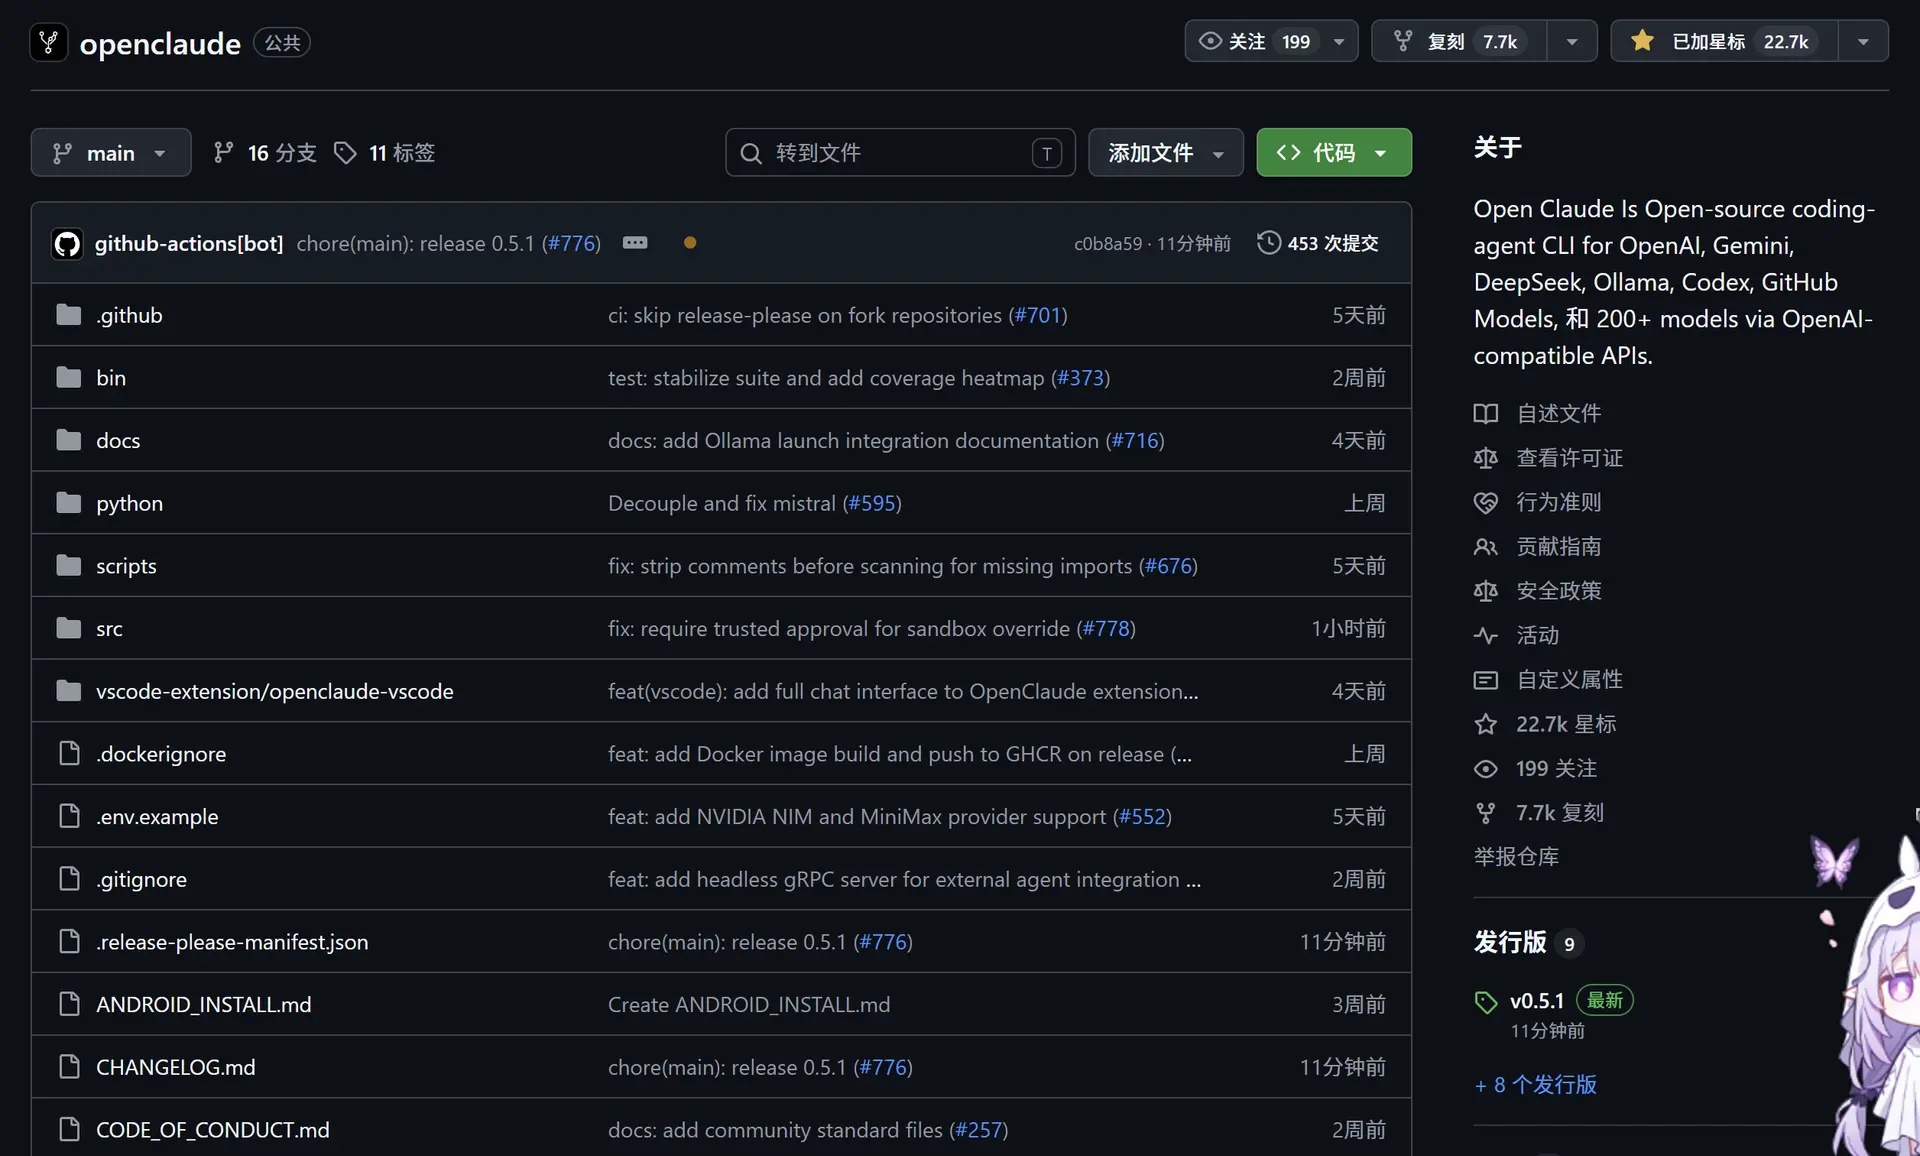The height and width of the screenshot is (1156, 1920).
Task: Expand the 添加文件 dropdown
Action: pyautogui.click(x=1166, y=152)
